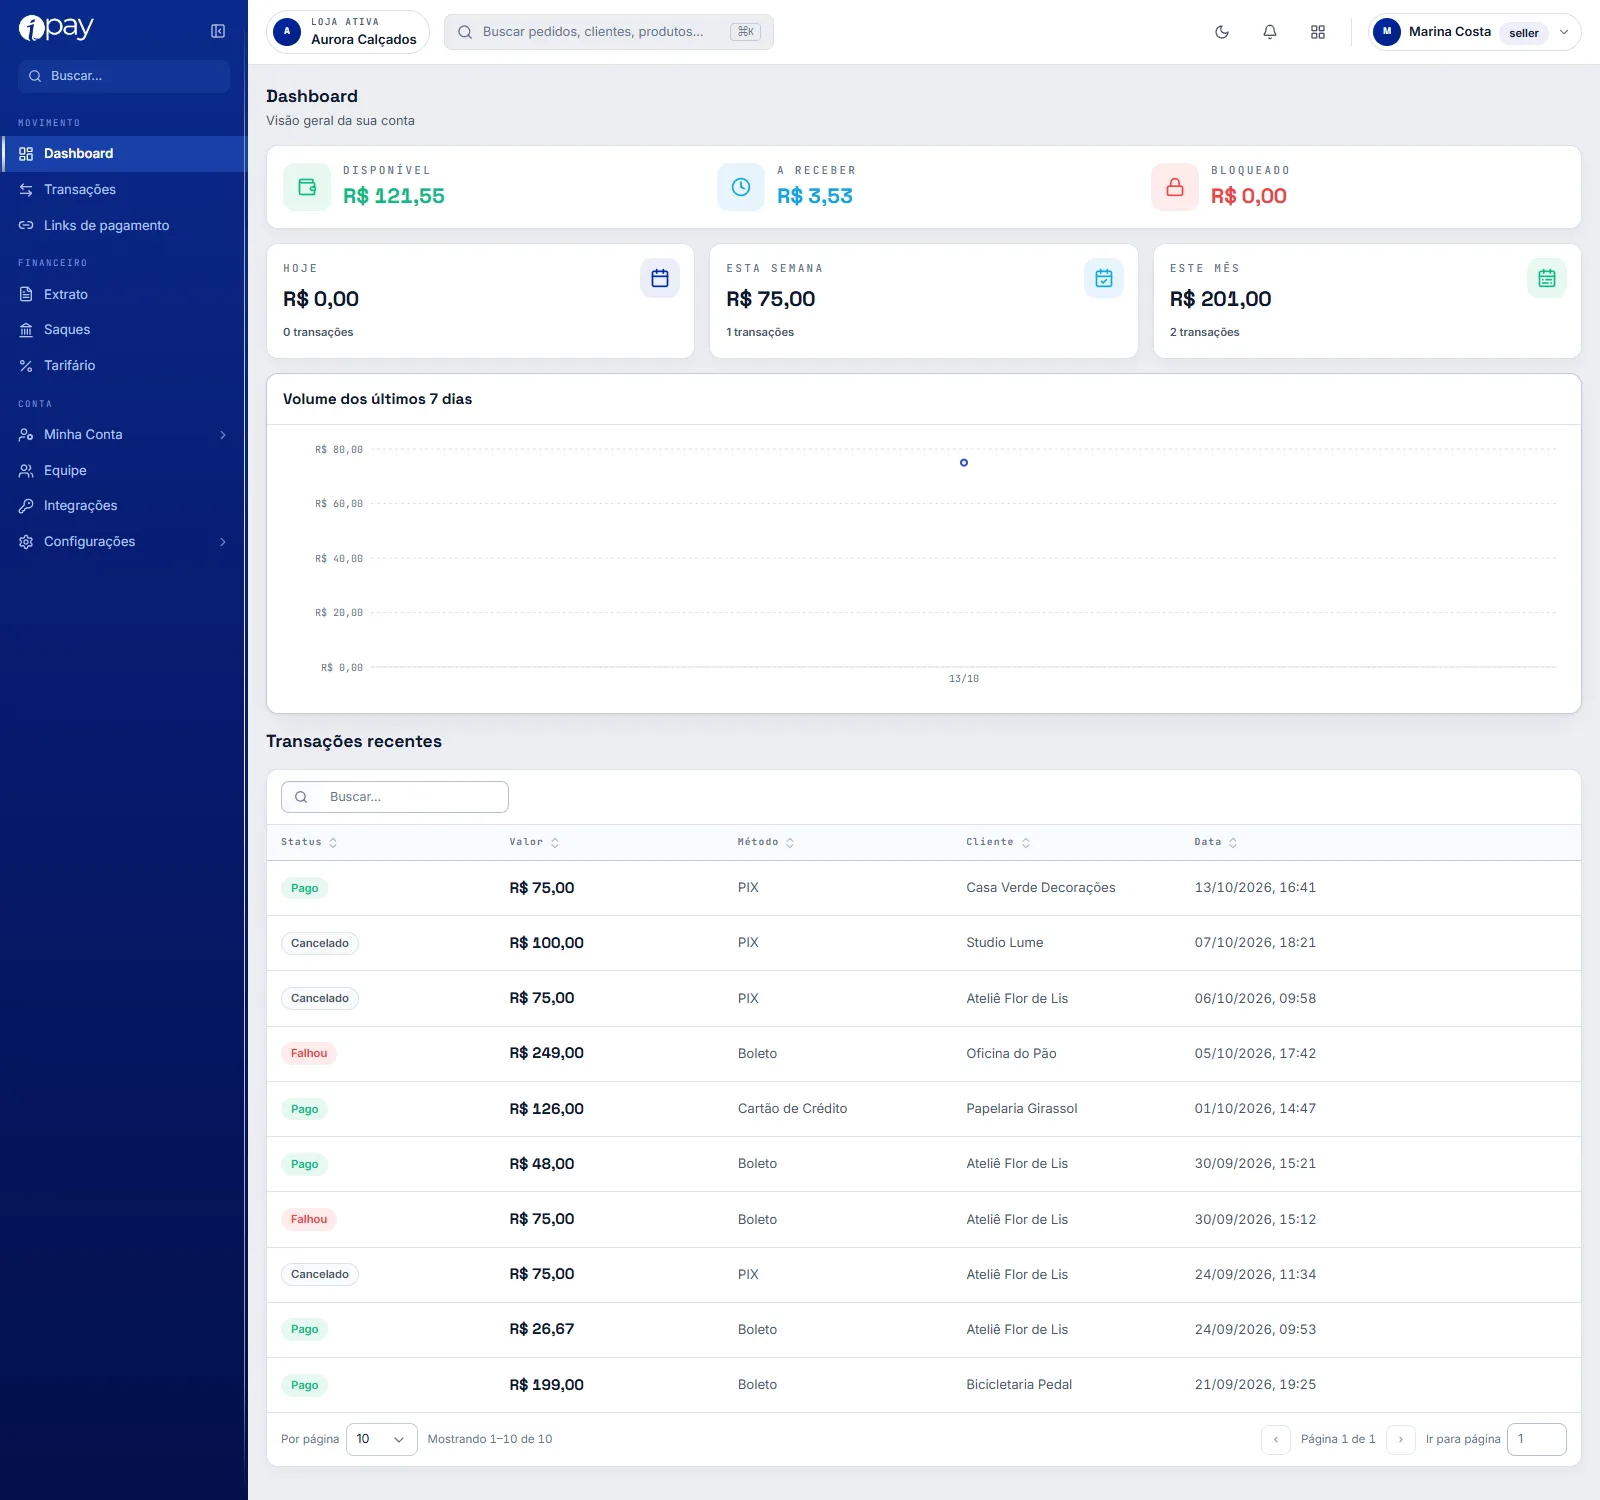Open the rows per page dropdown
Image resolution: width=1600 pixels, height=1500 pixels.
pos(382,1439)
